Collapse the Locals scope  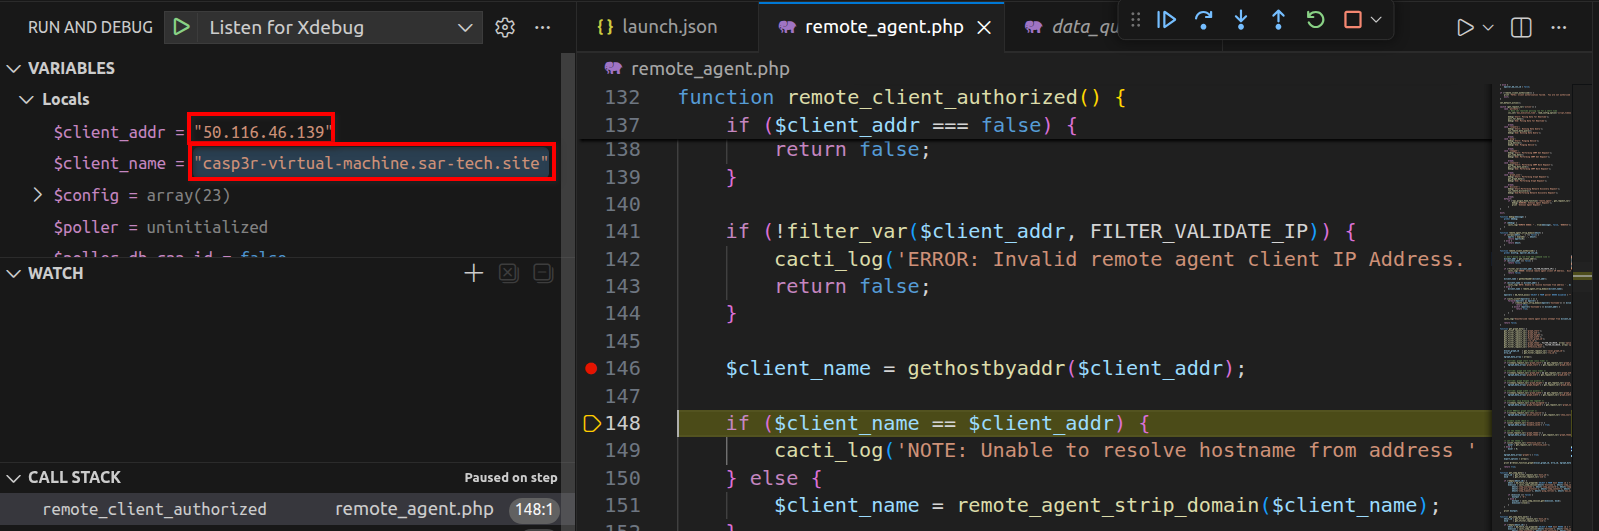click(26, 99)
